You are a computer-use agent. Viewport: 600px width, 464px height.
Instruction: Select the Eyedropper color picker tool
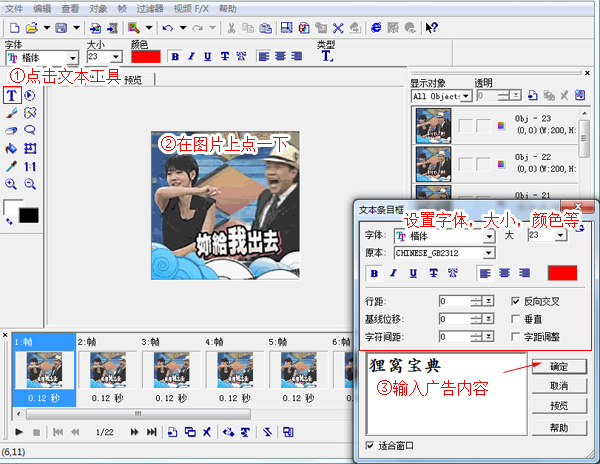pos(11,166)
